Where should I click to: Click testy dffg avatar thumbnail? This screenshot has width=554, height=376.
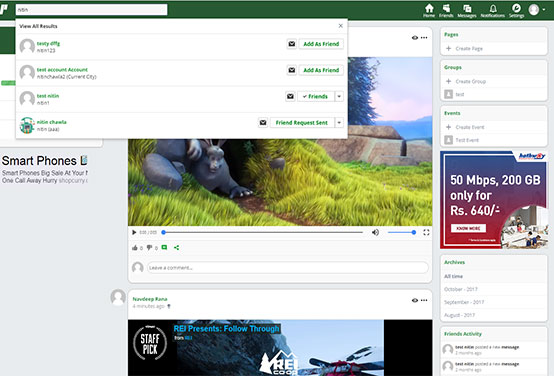click(27, 46)
